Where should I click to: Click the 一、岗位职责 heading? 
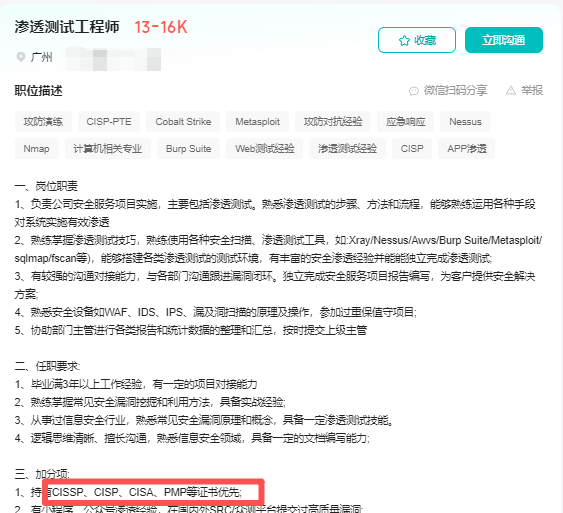[x=46, y=186]
